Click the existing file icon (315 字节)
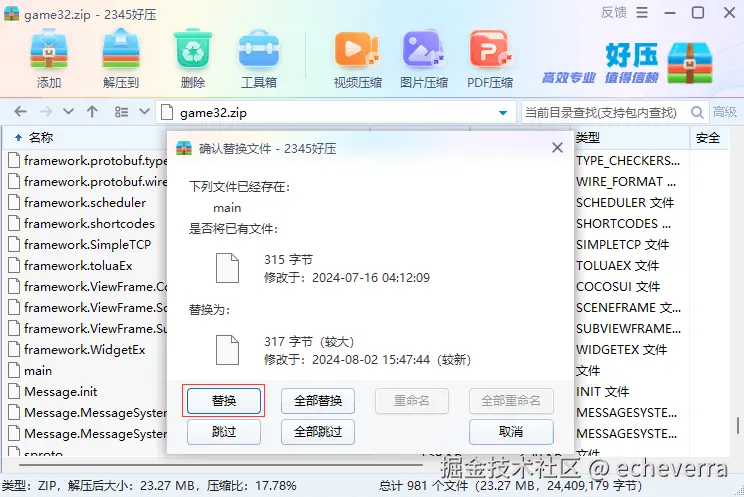The height and width of the screenshot is (497, 744). click(227, 268)
